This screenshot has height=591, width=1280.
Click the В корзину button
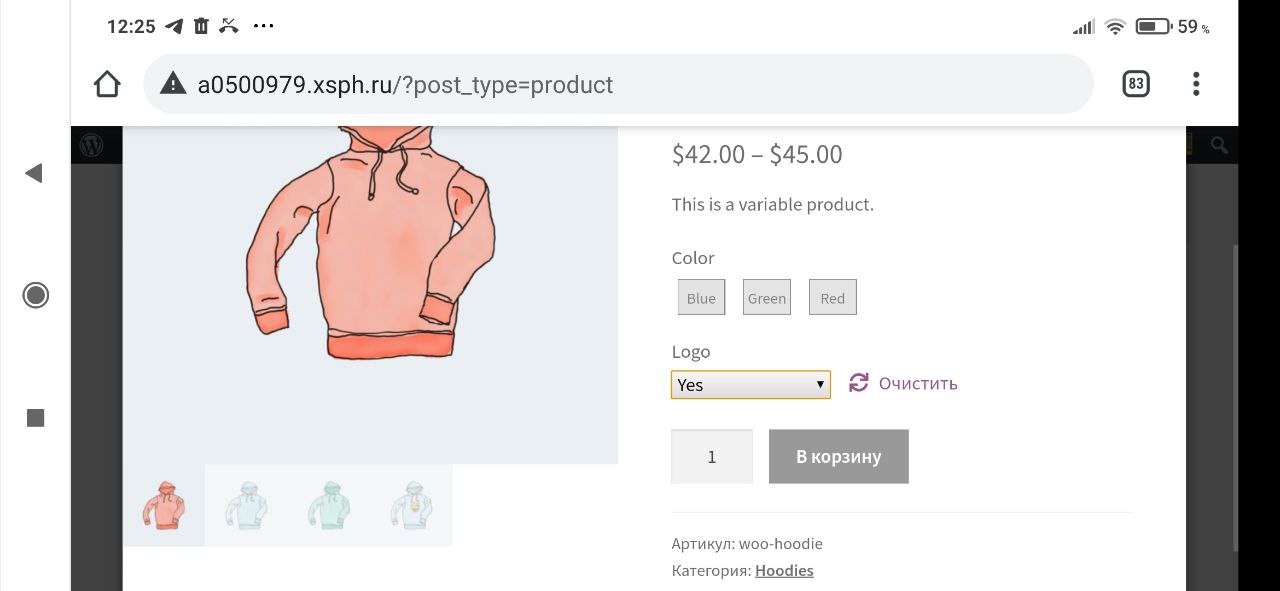tap(838, 457)
